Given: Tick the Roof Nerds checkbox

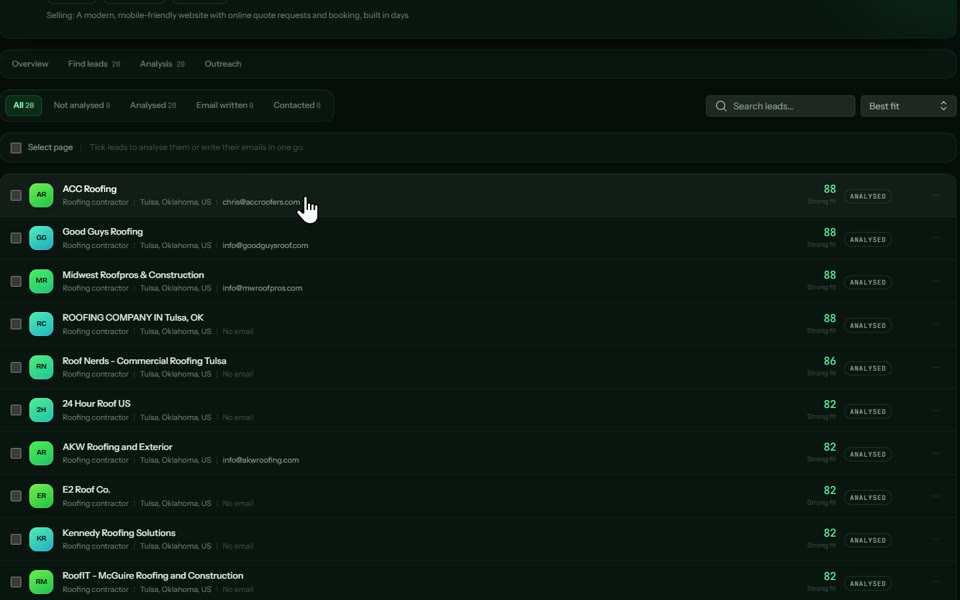Looking at the screenshot, I should pyautogui.click(x=16, y=367).
